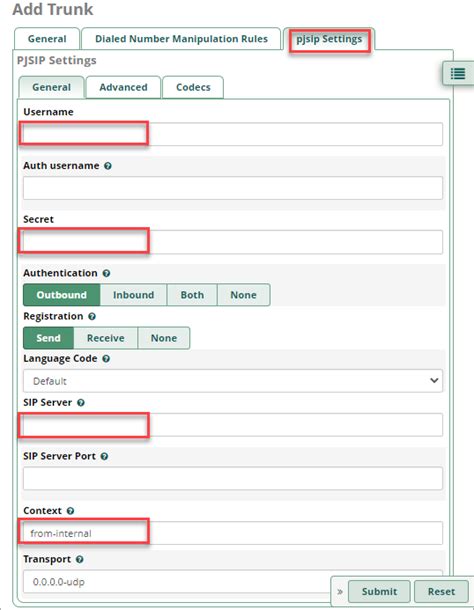
Task: Set Registration to Send
Action: click(48, 338)
